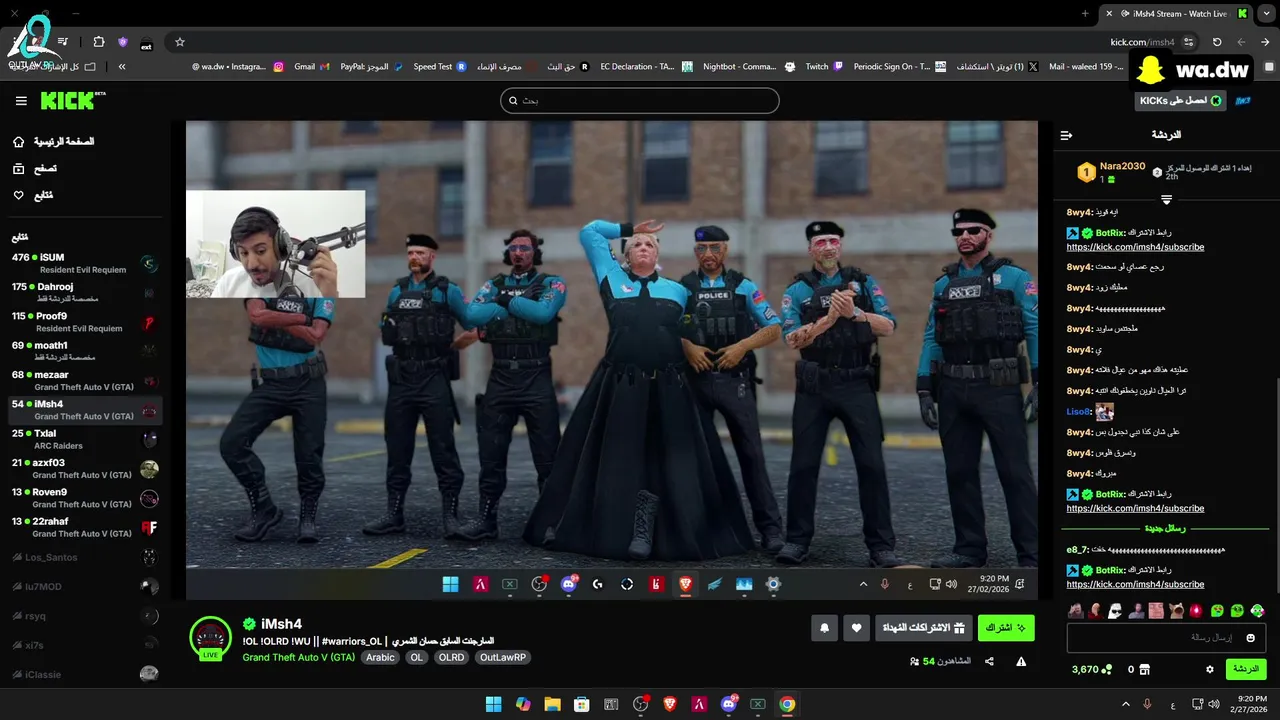Screen dimensions: 1280x720
Task: Open the chat shop icon showing 0
Action: [1145, 669]
